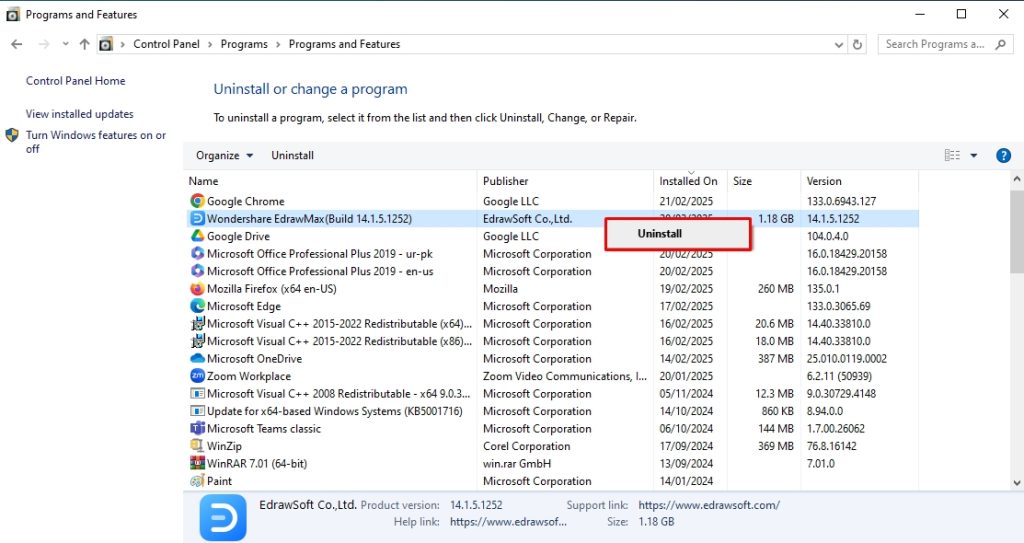Click Visual C++ 2015-2022 (x86) icon
Screen dimensions: 1024x543
pyautogui.click(x=197, y=341)
